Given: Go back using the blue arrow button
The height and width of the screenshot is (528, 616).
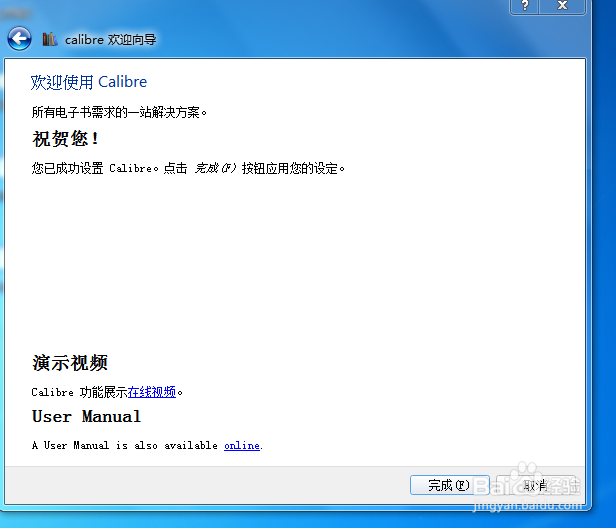Looking at the screenshot, I should [x=19, y=39].
